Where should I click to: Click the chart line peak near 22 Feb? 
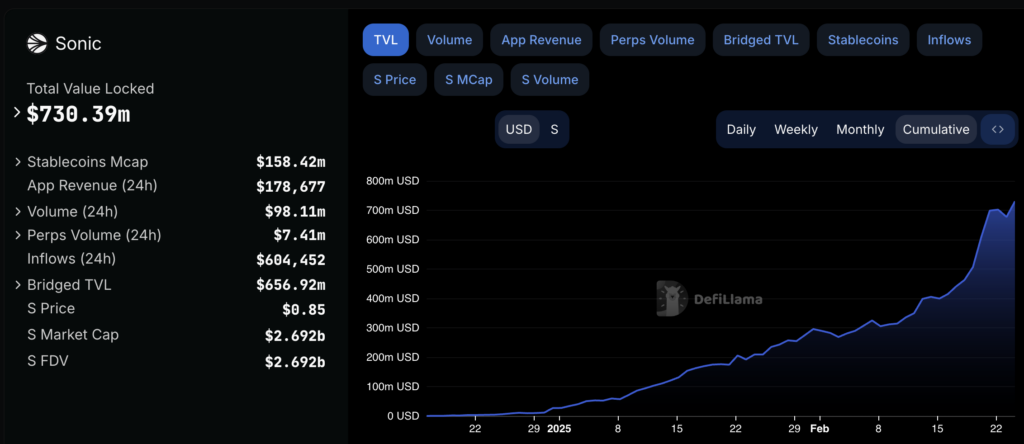996,210
